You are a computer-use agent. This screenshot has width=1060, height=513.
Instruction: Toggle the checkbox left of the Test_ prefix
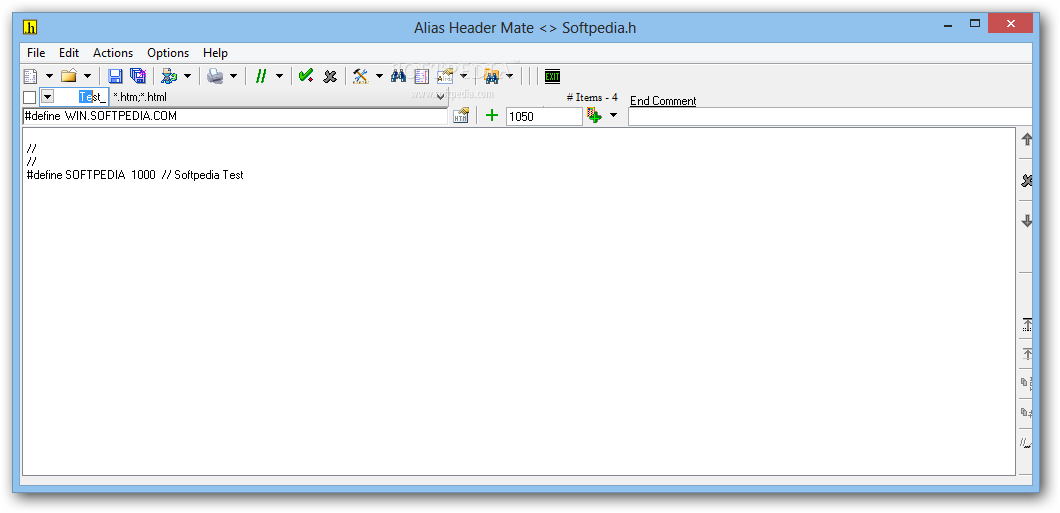click(30, 97)
